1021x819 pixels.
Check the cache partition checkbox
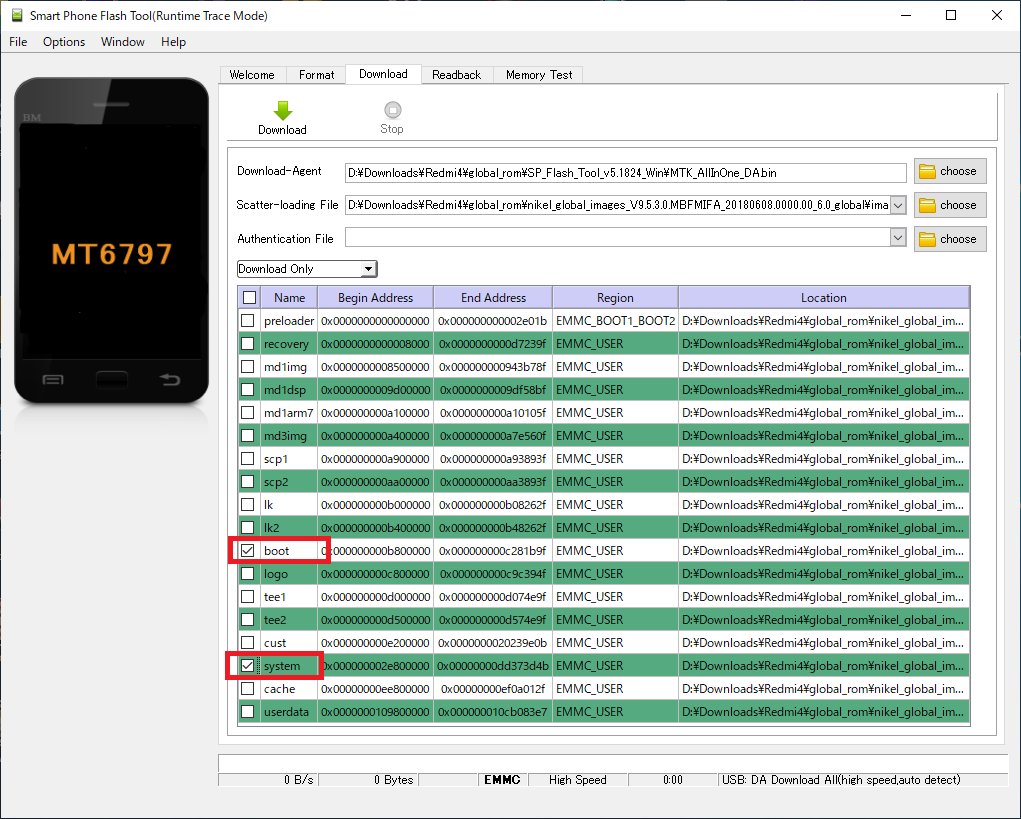click(x=247, y=689)
